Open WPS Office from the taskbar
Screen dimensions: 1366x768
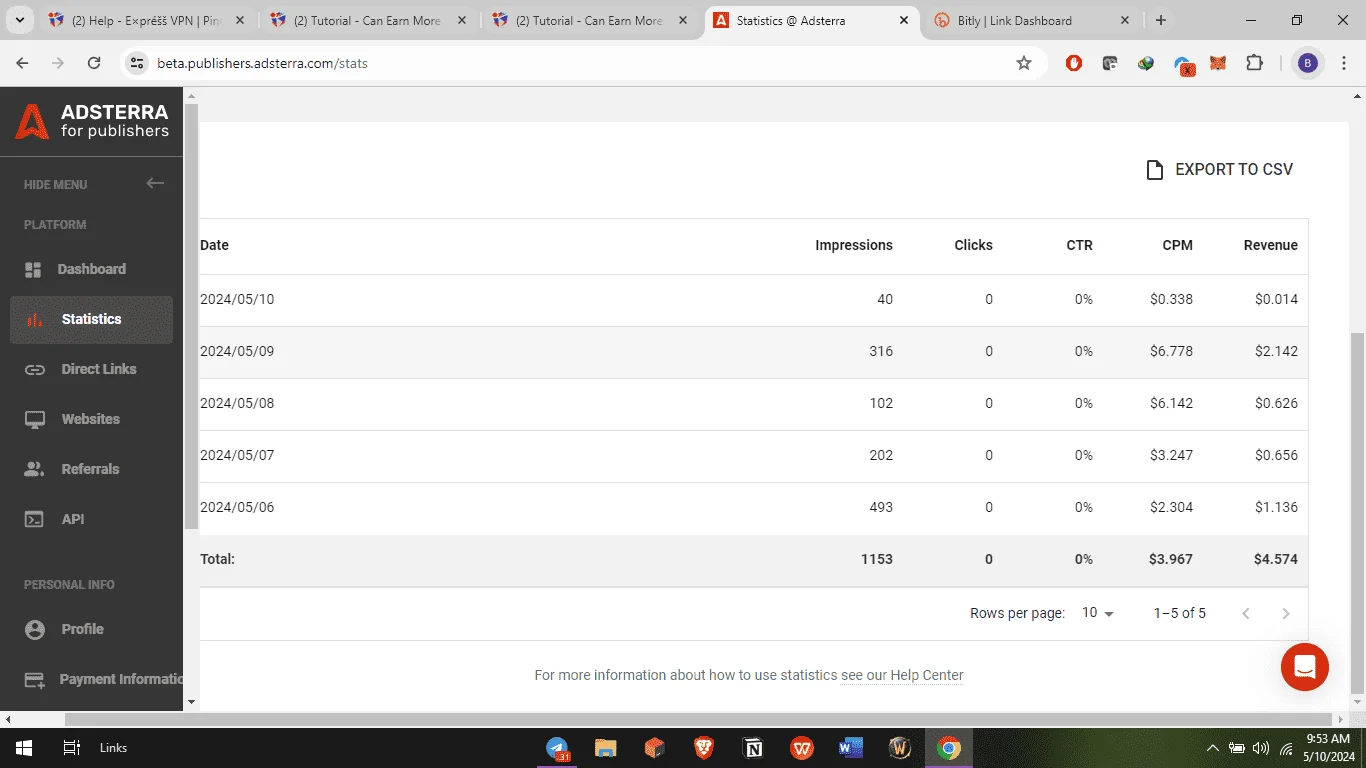(x=802, y=748)
